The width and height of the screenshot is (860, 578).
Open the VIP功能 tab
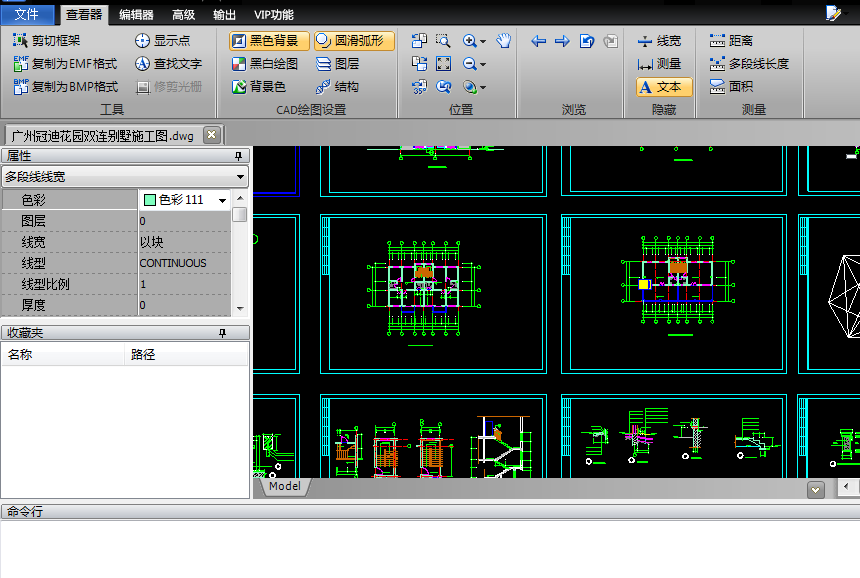pos(274,15)
